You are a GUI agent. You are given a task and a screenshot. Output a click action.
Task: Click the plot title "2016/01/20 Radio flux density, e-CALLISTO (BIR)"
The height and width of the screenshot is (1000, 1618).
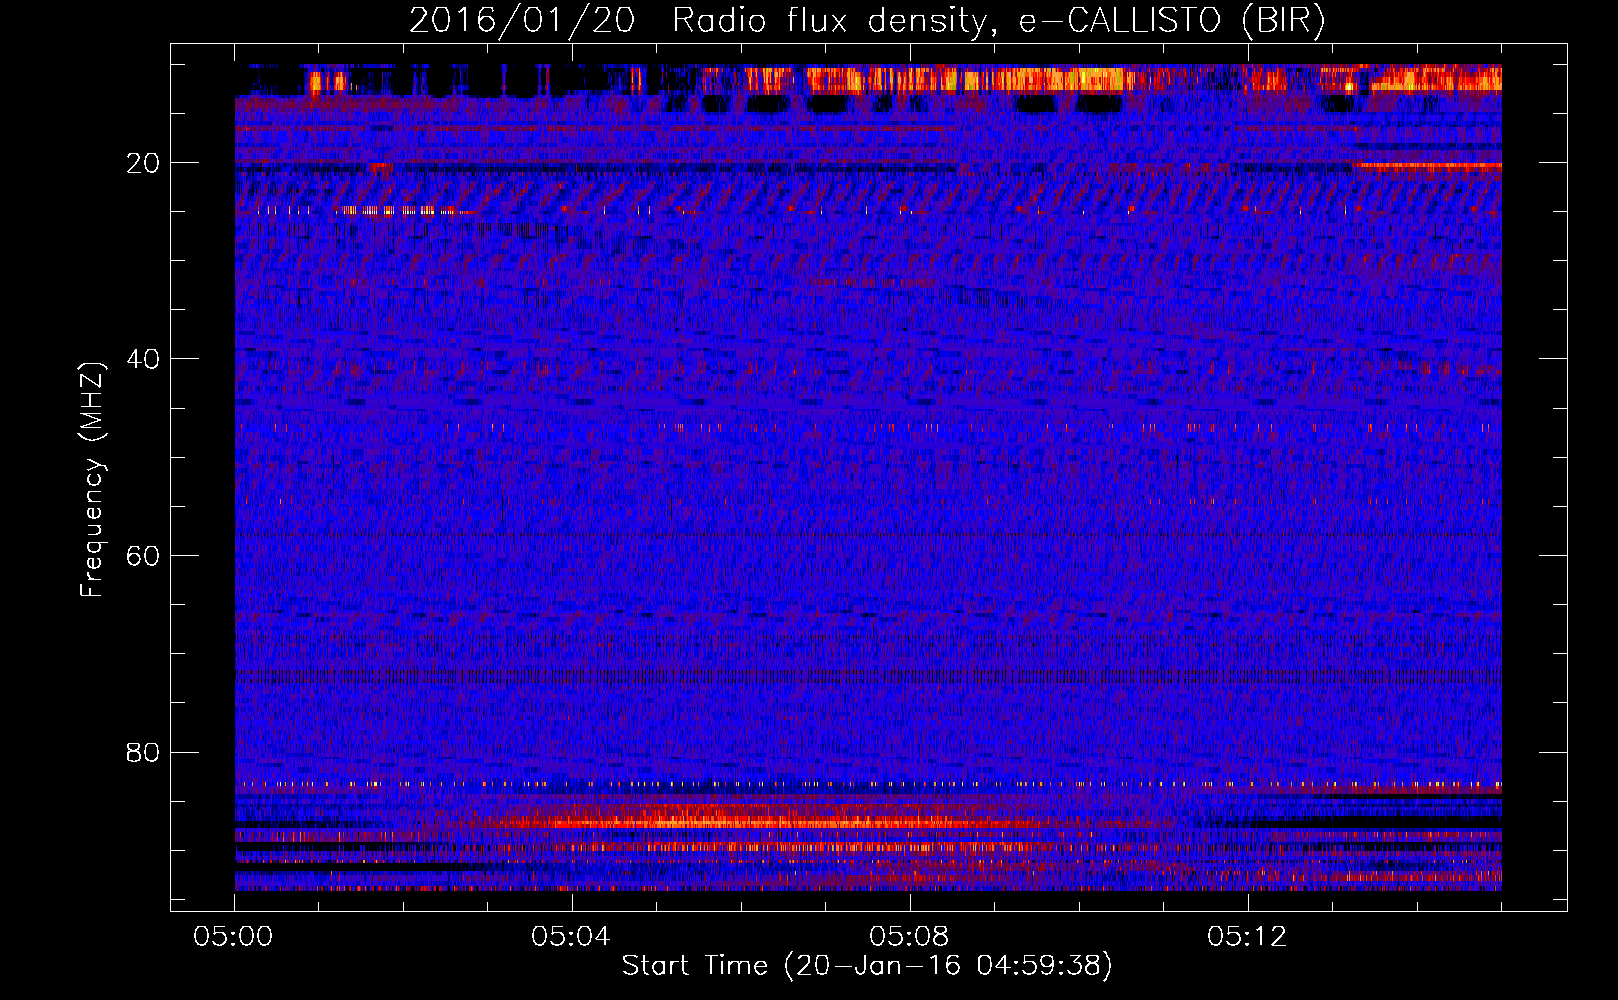tap(867, 21)
